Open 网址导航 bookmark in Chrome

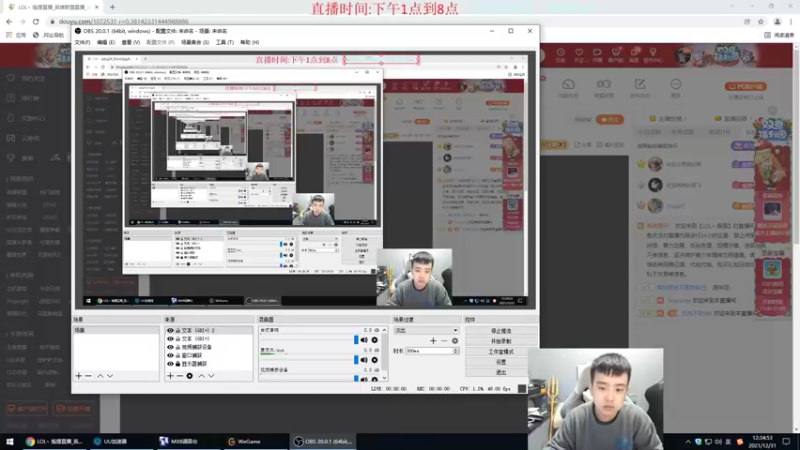pos(48,35)
